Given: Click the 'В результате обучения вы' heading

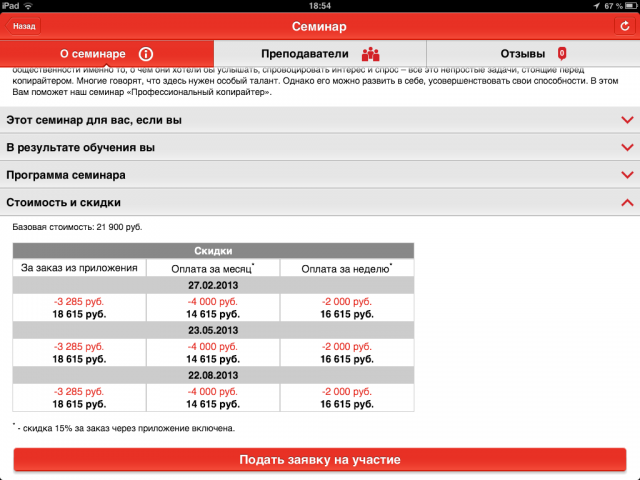Looking at the screenshot, I should (80, 147).
